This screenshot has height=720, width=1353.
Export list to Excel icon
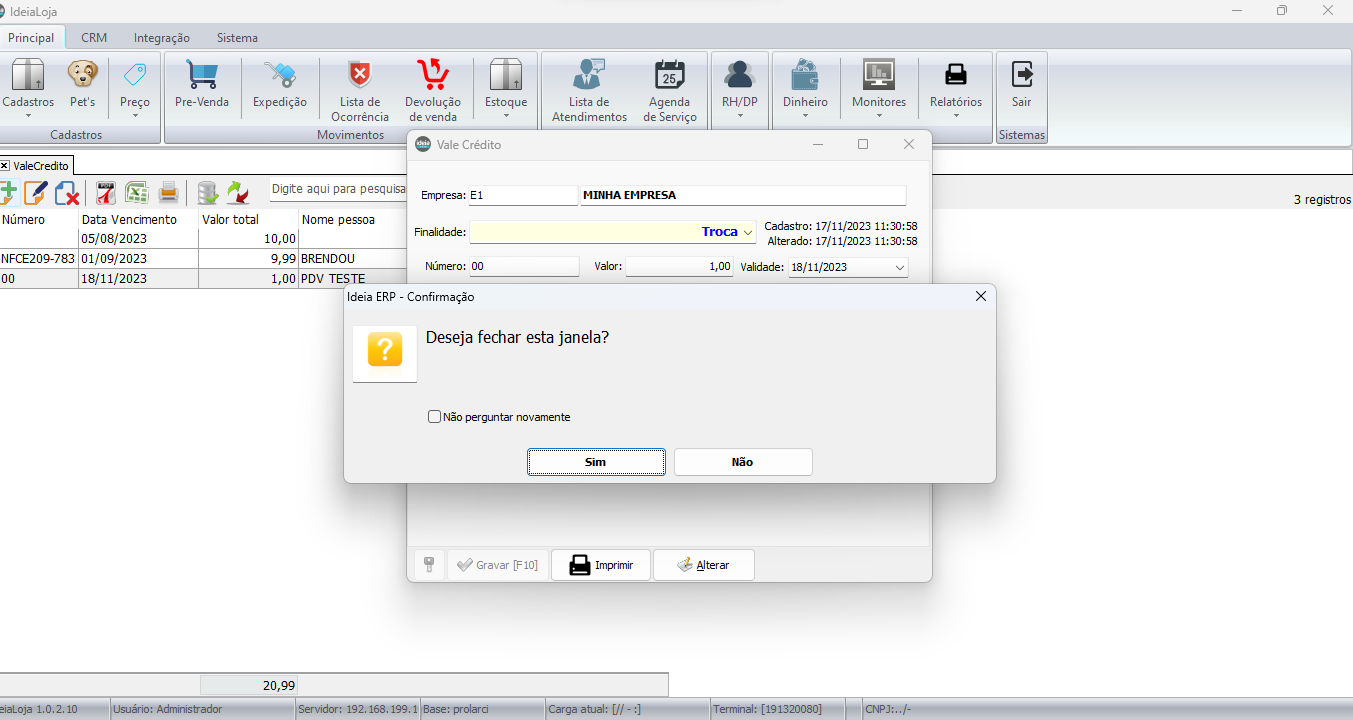point(137,192)
